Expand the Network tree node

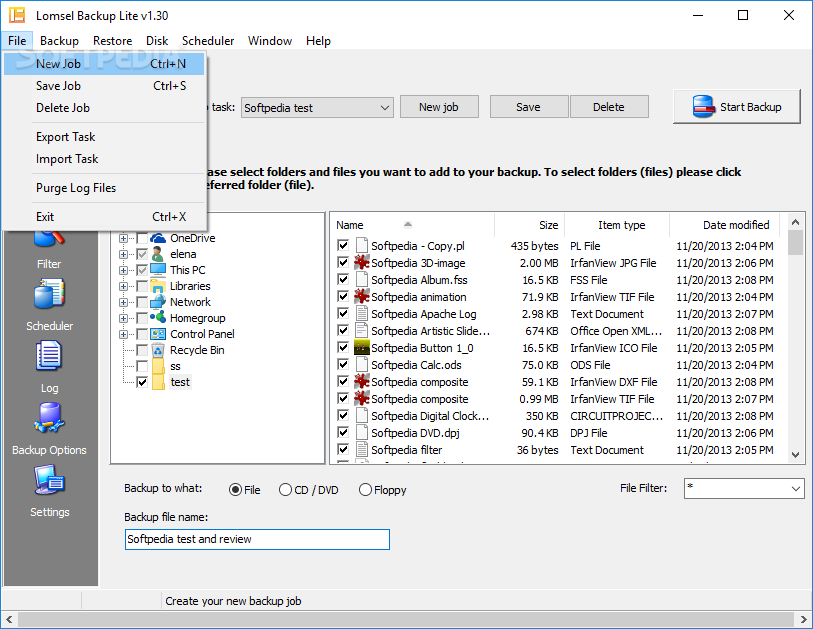(123, 302)
